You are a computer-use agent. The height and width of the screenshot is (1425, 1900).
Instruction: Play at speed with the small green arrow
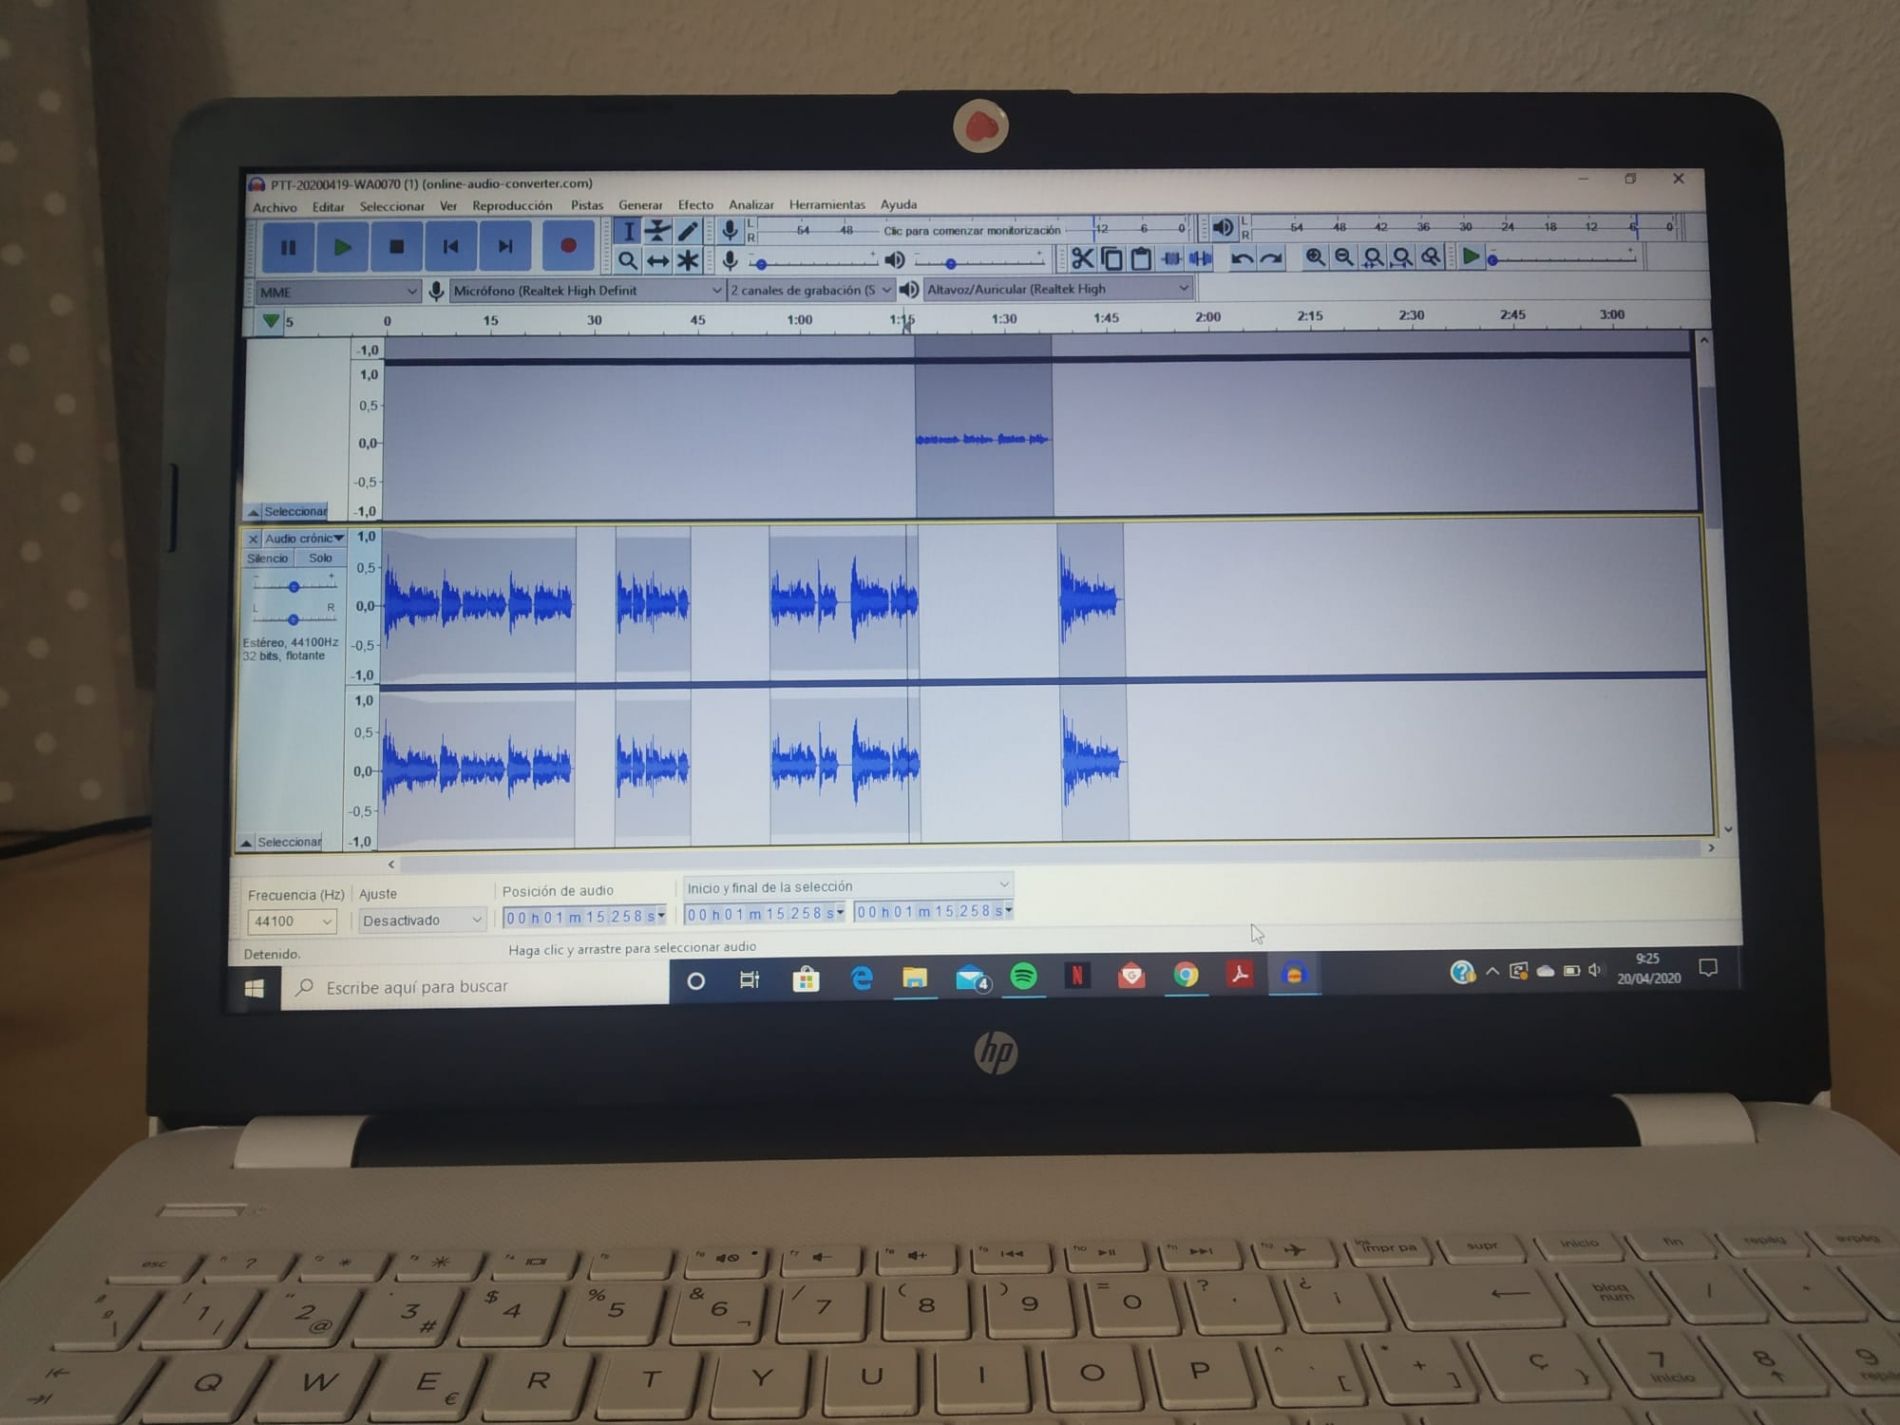click(x=1470, y=257)
